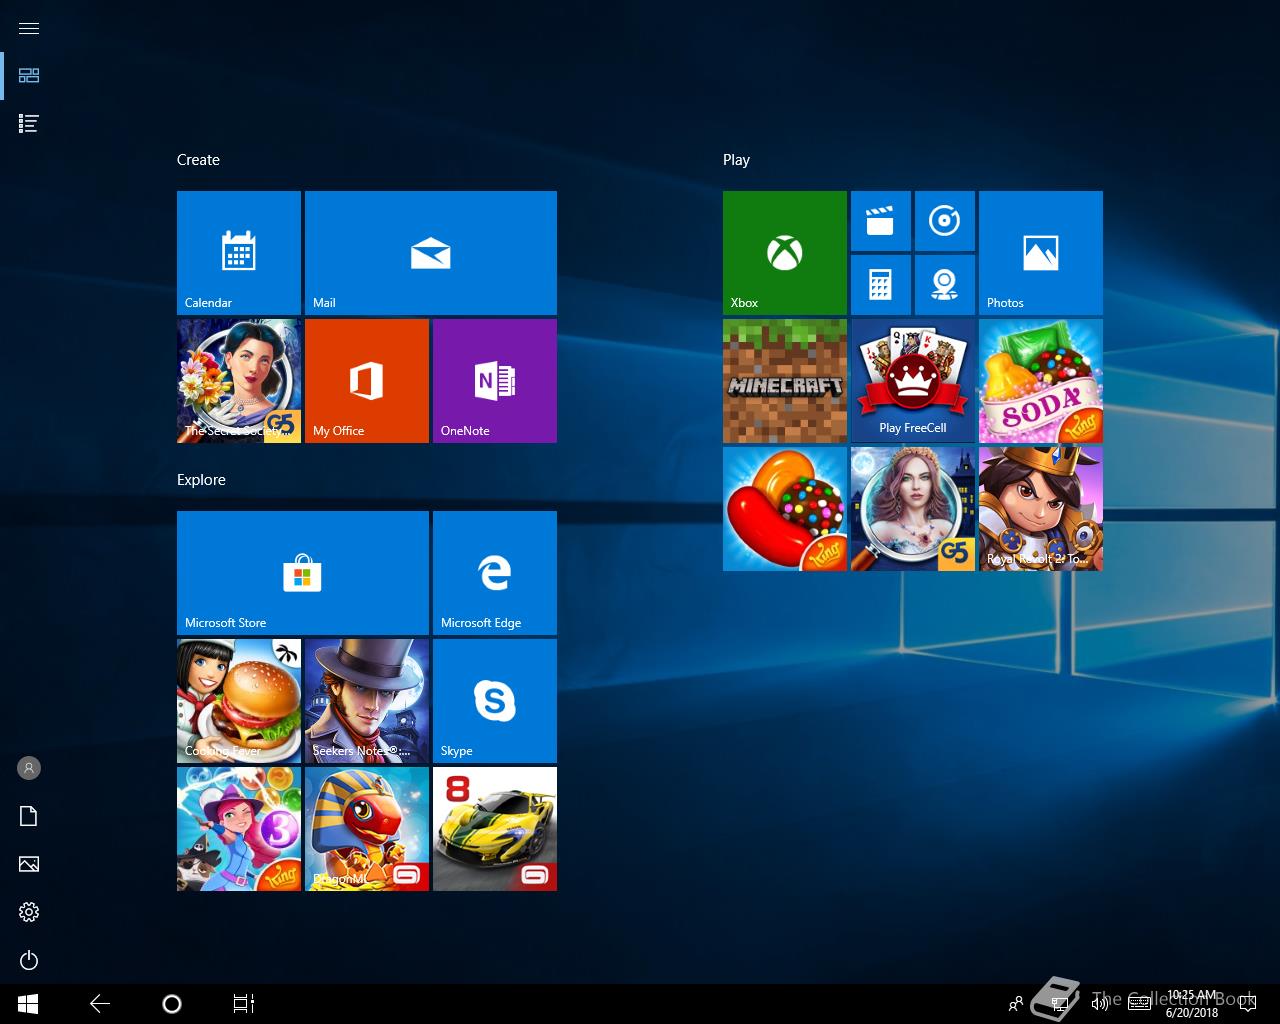Viewport: 1280px width, 1024px height.
Task: Switch to Pinned tiles view
Action: (29, 76)
